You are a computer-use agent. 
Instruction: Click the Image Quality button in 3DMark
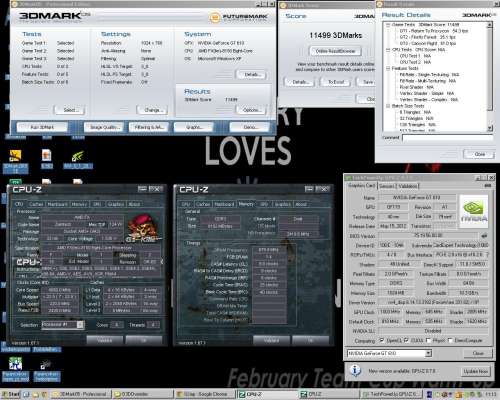coord(104,127)
